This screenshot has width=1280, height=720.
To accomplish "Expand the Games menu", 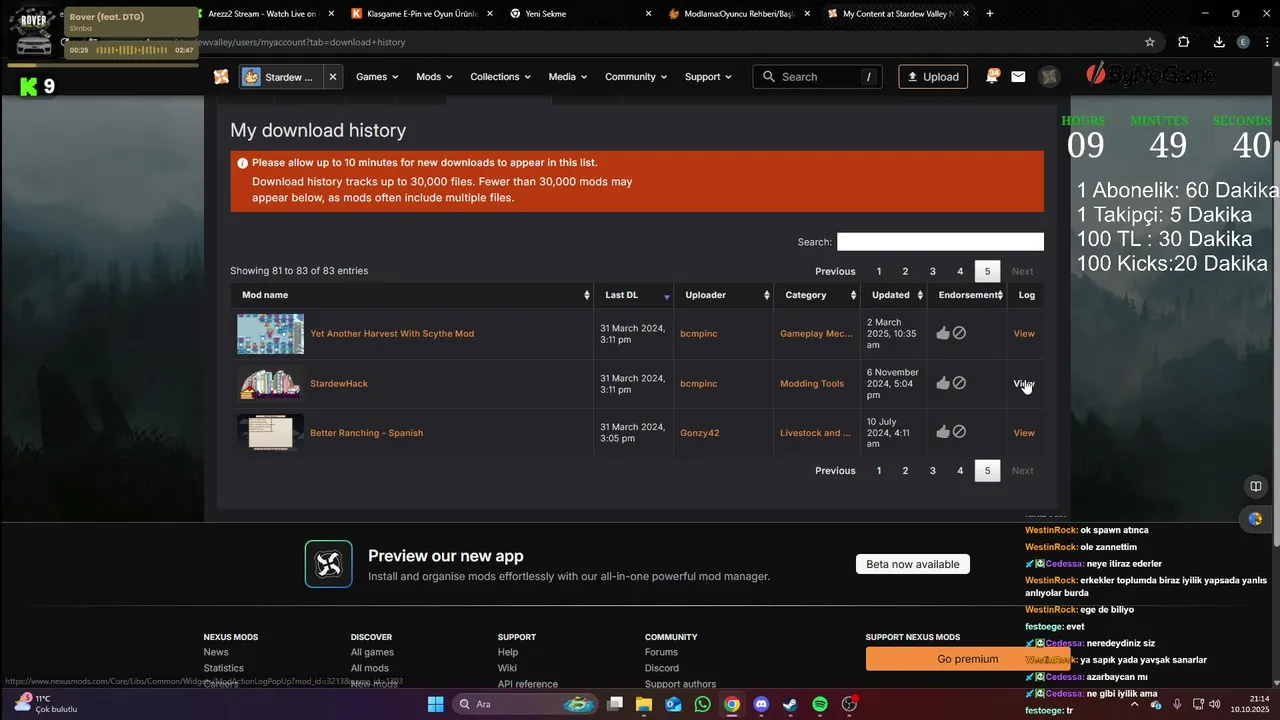I will [x=377, y=77].
